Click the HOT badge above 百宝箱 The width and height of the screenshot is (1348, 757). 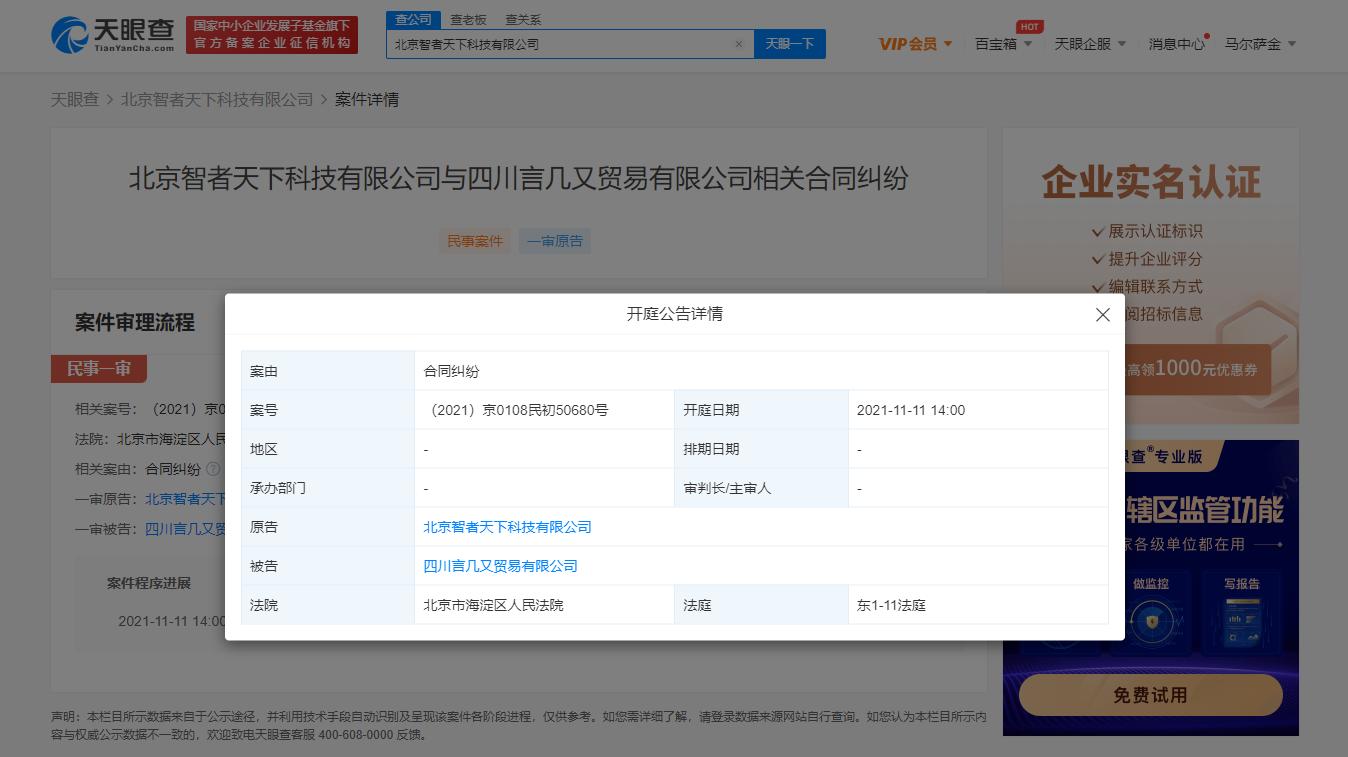1029,27
